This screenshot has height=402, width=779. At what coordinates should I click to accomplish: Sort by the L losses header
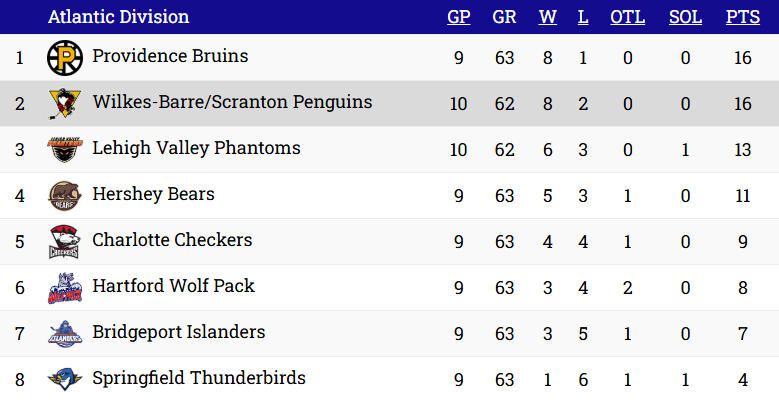(x=583, y=17)
